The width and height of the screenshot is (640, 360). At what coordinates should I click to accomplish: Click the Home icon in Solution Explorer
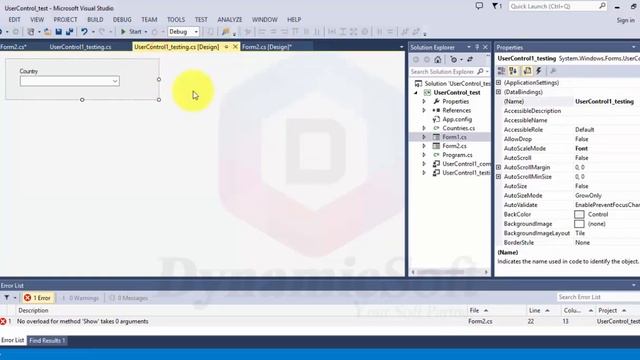coord(438,60)
